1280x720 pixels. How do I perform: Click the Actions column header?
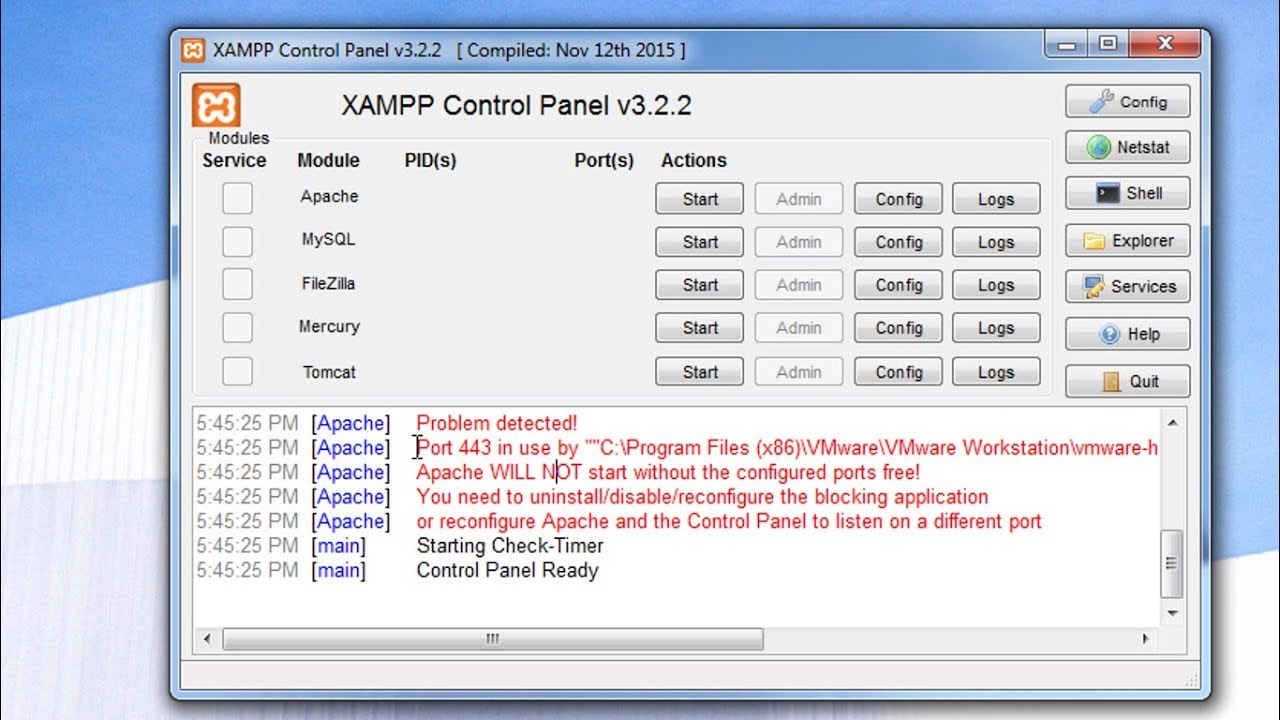coord(694,160)
